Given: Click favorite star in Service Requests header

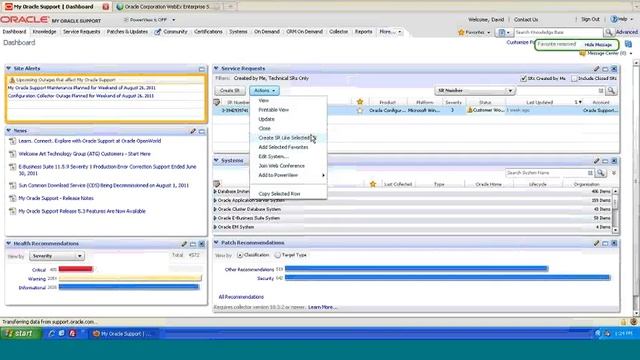Looking at the screenshot, I should (x=360, y=102).
